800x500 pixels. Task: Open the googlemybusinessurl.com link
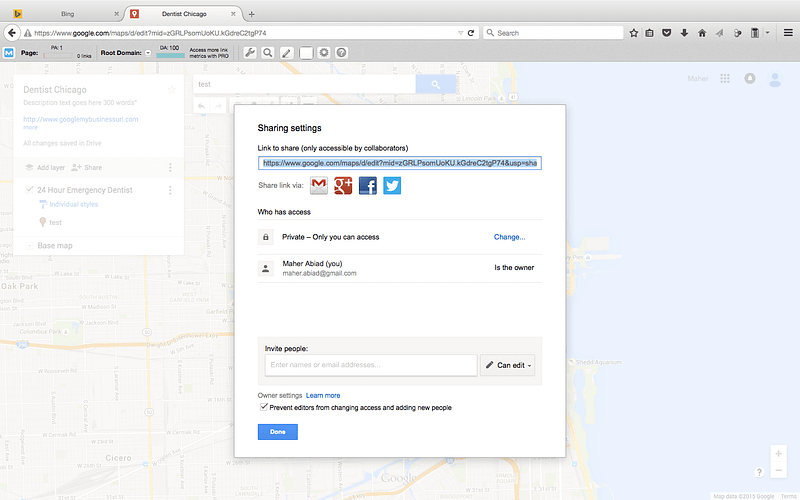click(81, 119)
